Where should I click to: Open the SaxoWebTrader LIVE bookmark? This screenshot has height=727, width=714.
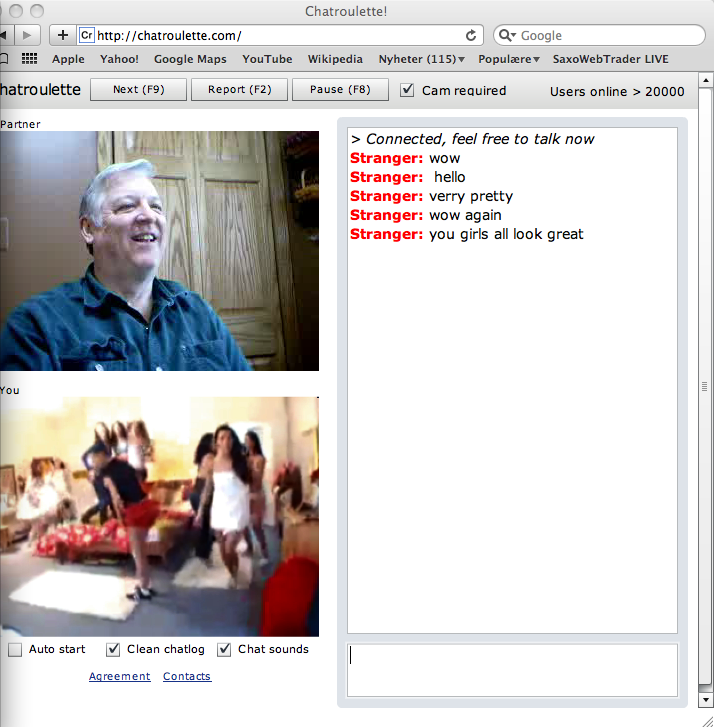click(x=611, y=59)
